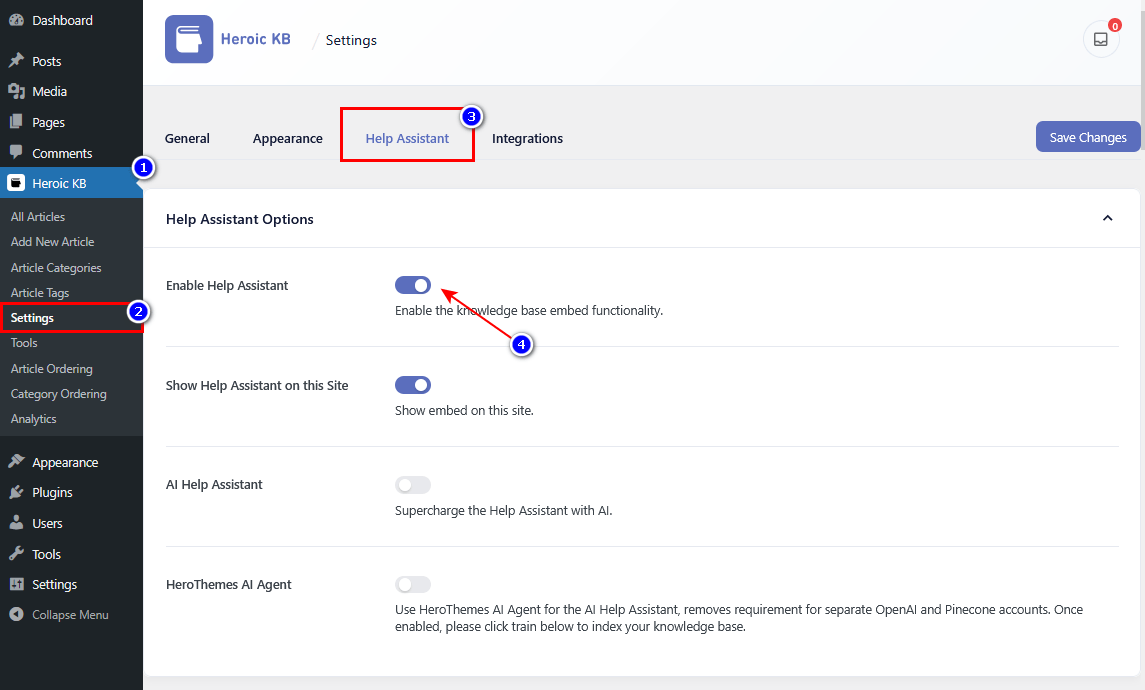This screenshot has width=1145, height=690.
Task: Click the Collapse Menu arrow icon
Action: pyautogui.click(x=16, y=614)
